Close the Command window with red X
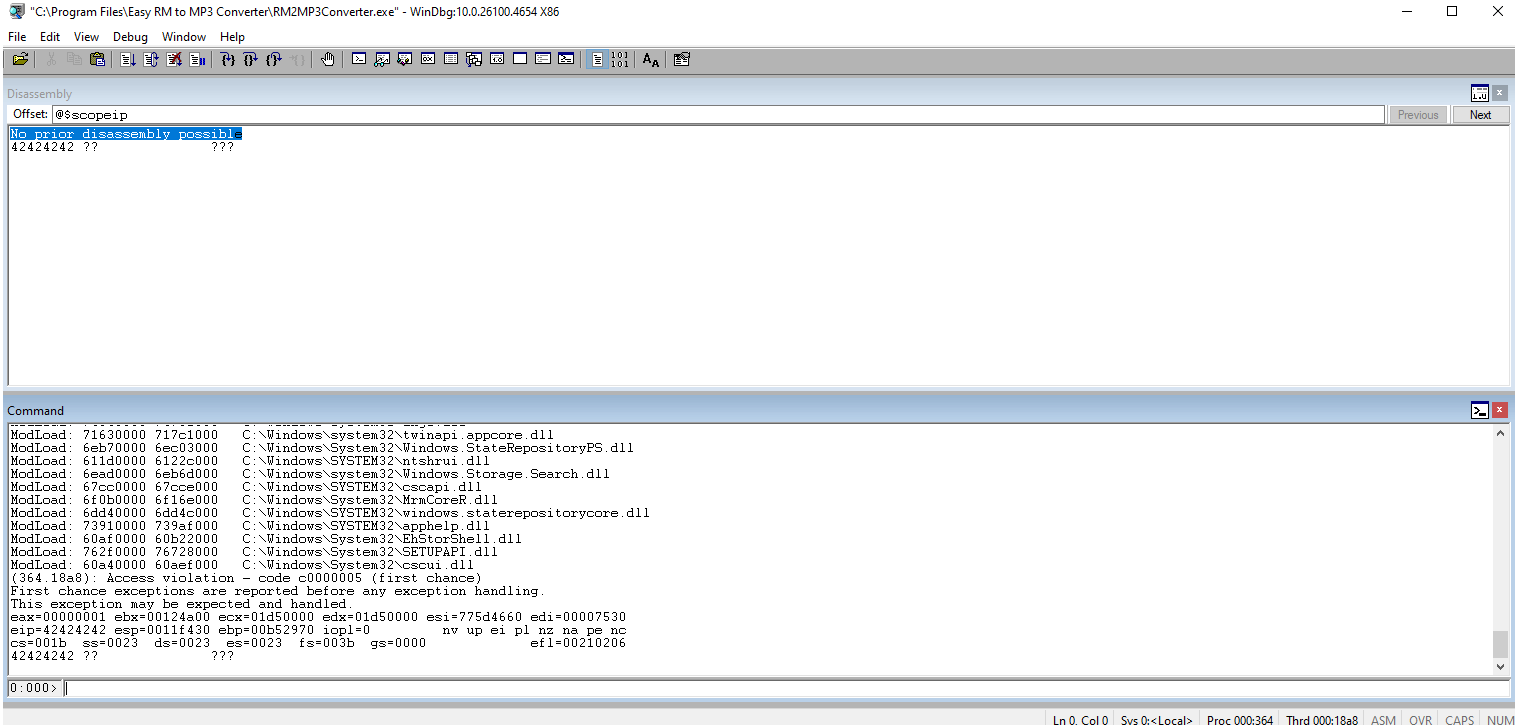Image resolution: width=1515 pixels, height=725 pixels. point(1499,410)
